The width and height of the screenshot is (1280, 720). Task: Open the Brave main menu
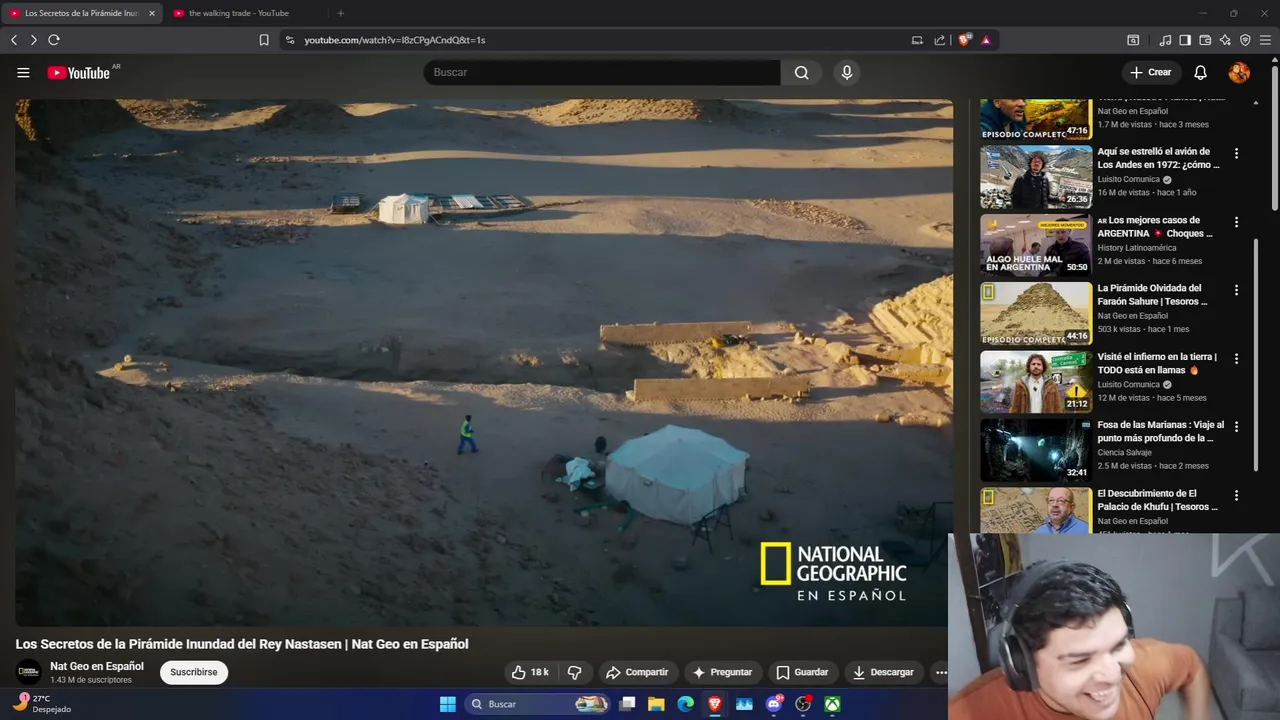1265,40
